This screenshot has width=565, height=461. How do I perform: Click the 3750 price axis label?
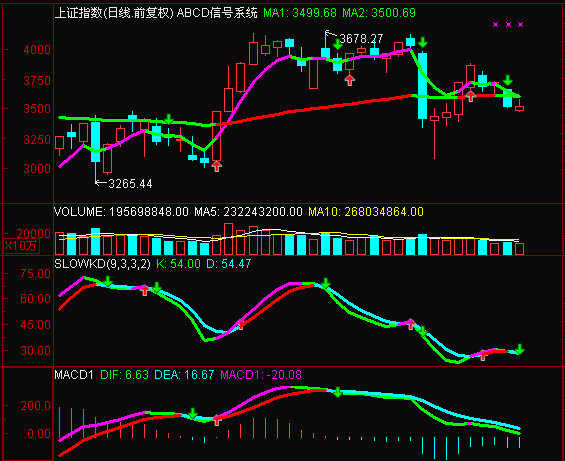coord(37,80)
